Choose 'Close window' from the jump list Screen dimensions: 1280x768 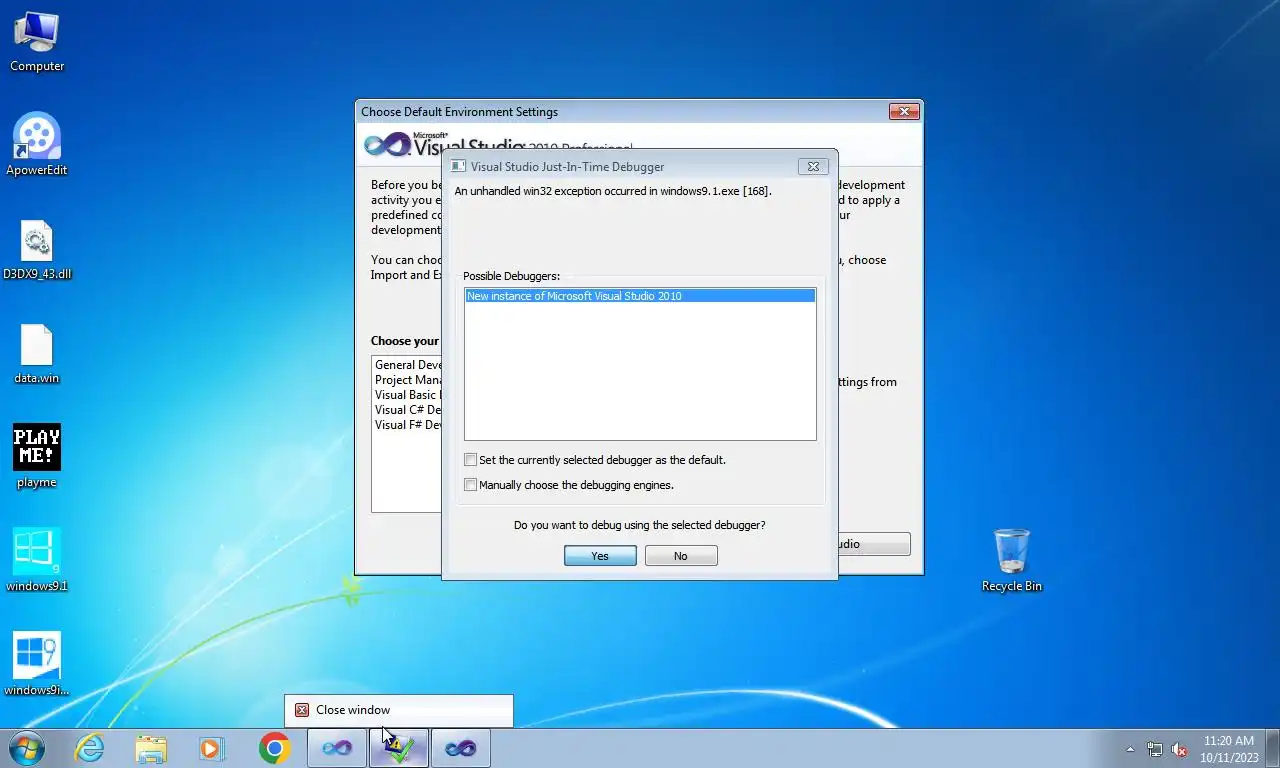click(x=399, y=710)
